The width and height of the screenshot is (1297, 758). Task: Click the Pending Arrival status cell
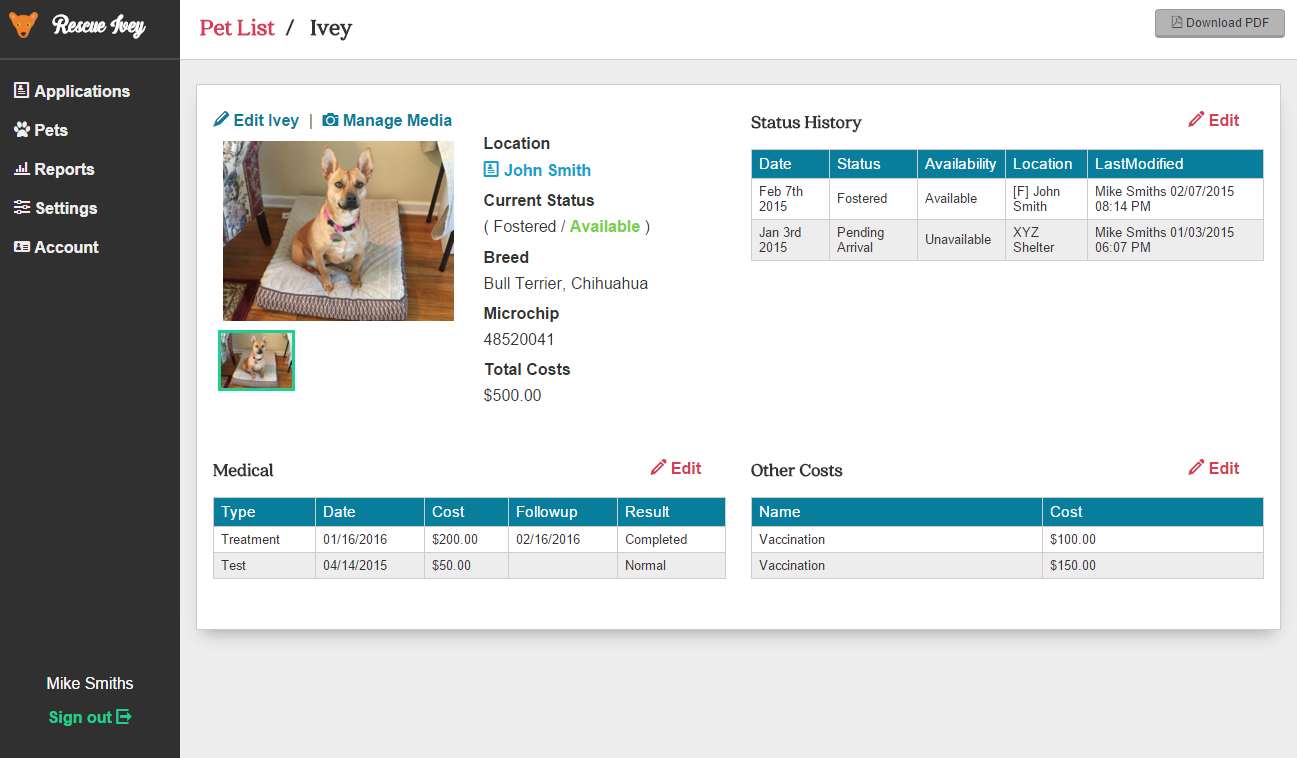873,240
